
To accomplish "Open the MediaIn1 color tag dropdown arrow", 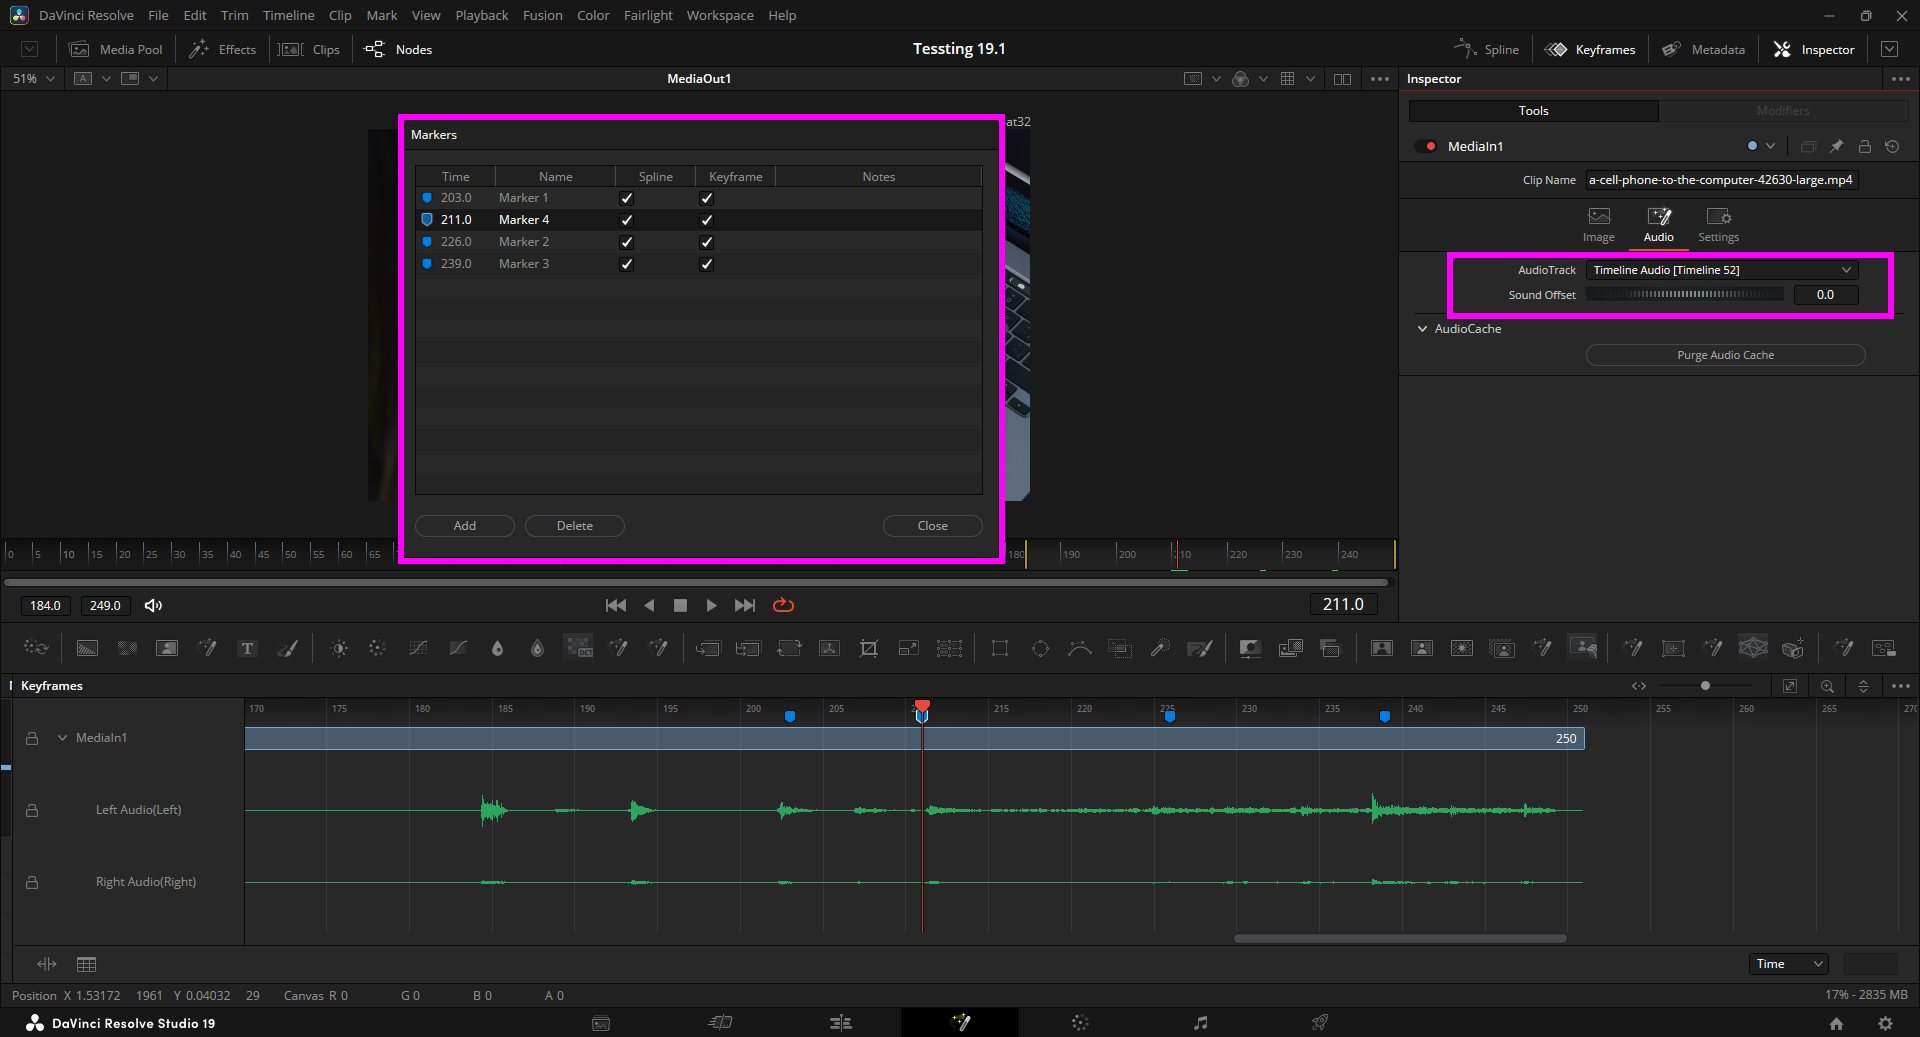I will coord(1771,146).
